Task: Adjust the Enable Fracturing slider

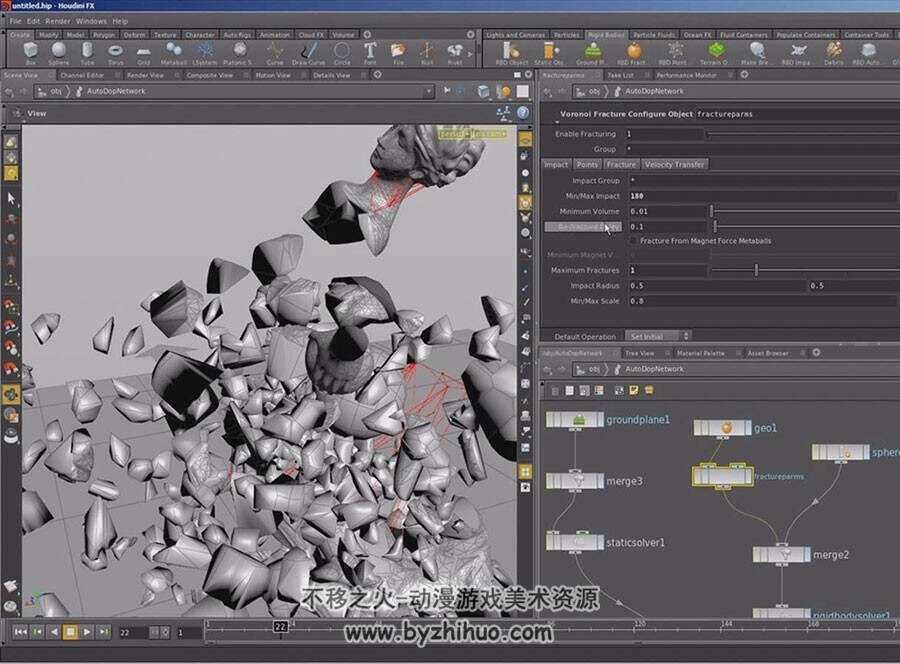Action: (804, 134)
